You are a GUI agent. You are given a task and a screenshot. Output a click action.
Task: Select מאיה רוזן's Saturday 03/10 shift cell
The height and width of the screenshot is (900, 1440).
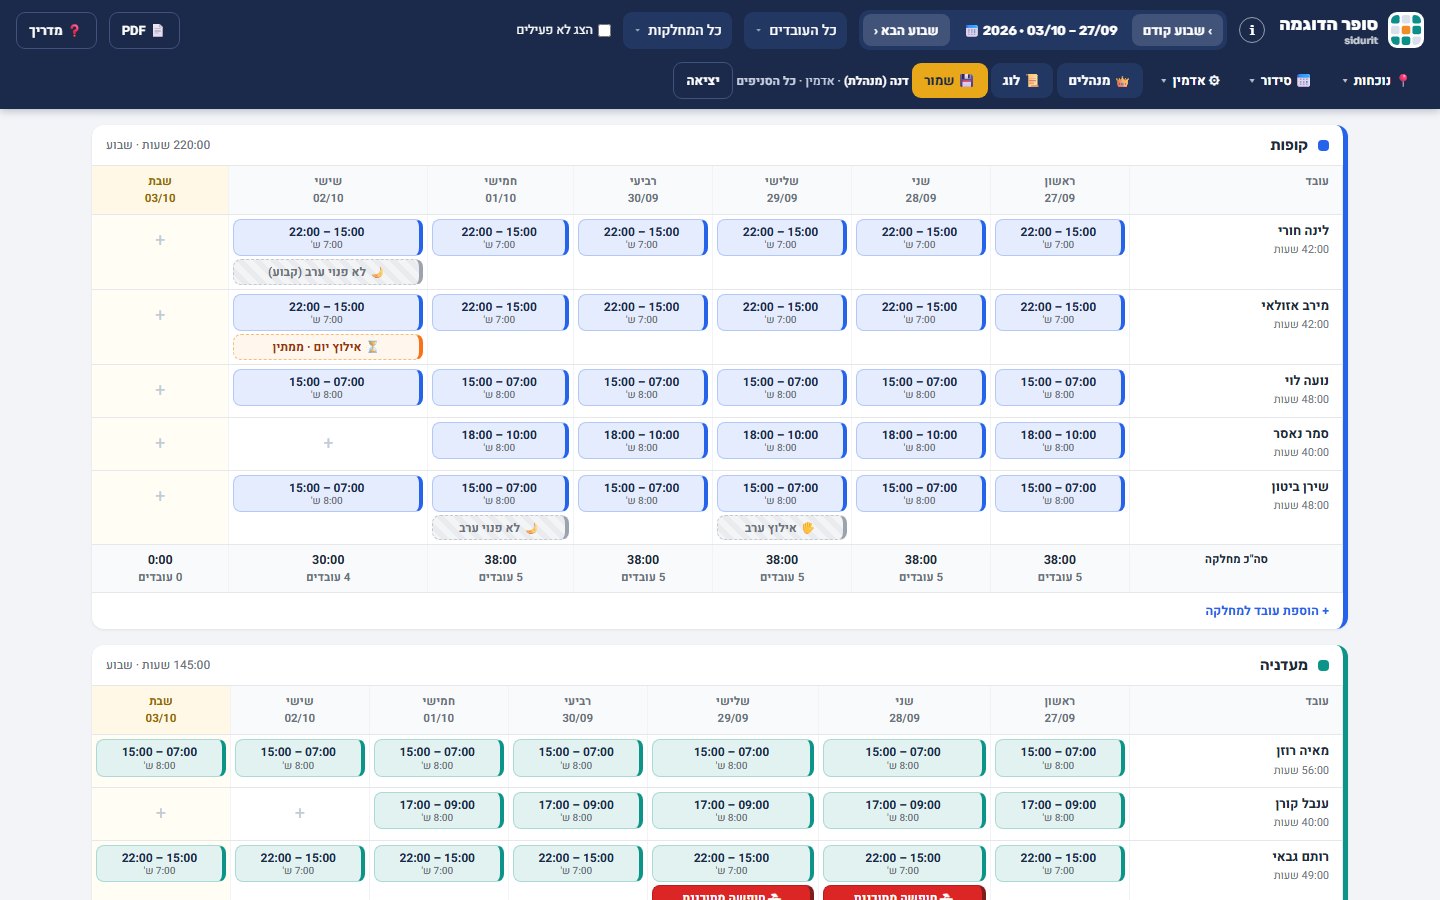point(161,758)
